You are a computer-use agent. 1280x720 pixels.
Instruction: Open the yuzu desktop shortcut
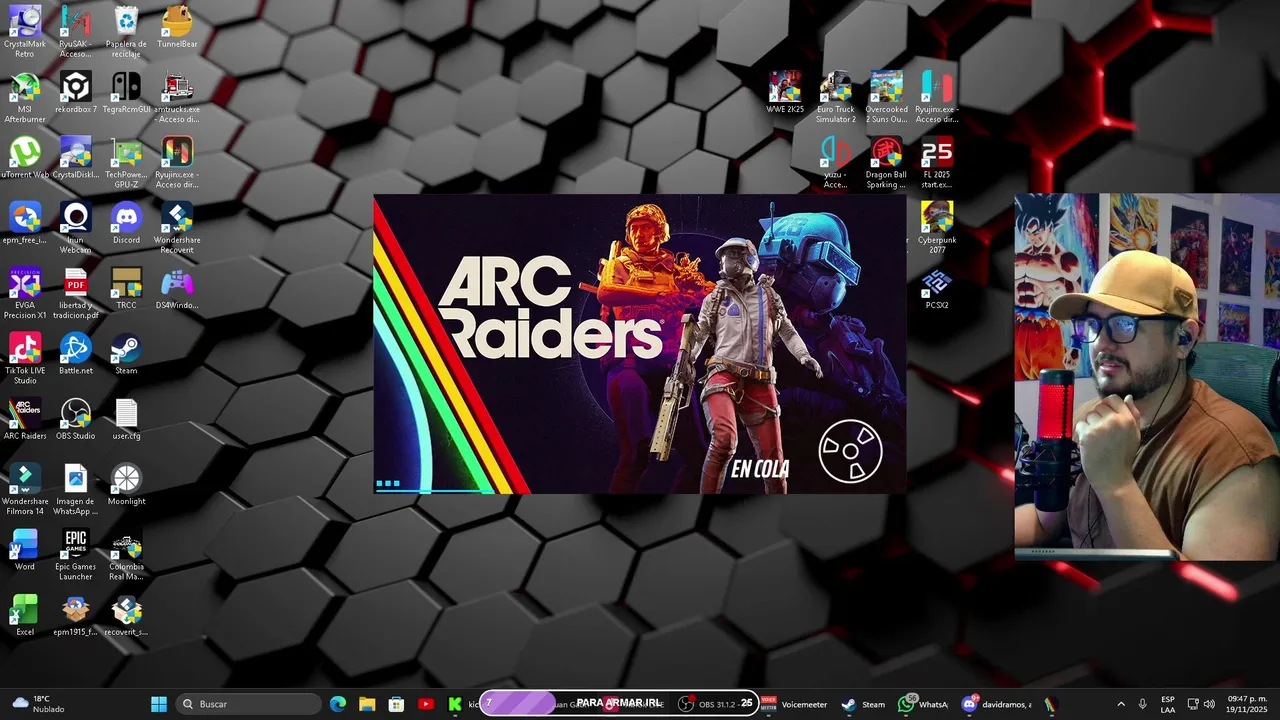[x=835, y=162]
